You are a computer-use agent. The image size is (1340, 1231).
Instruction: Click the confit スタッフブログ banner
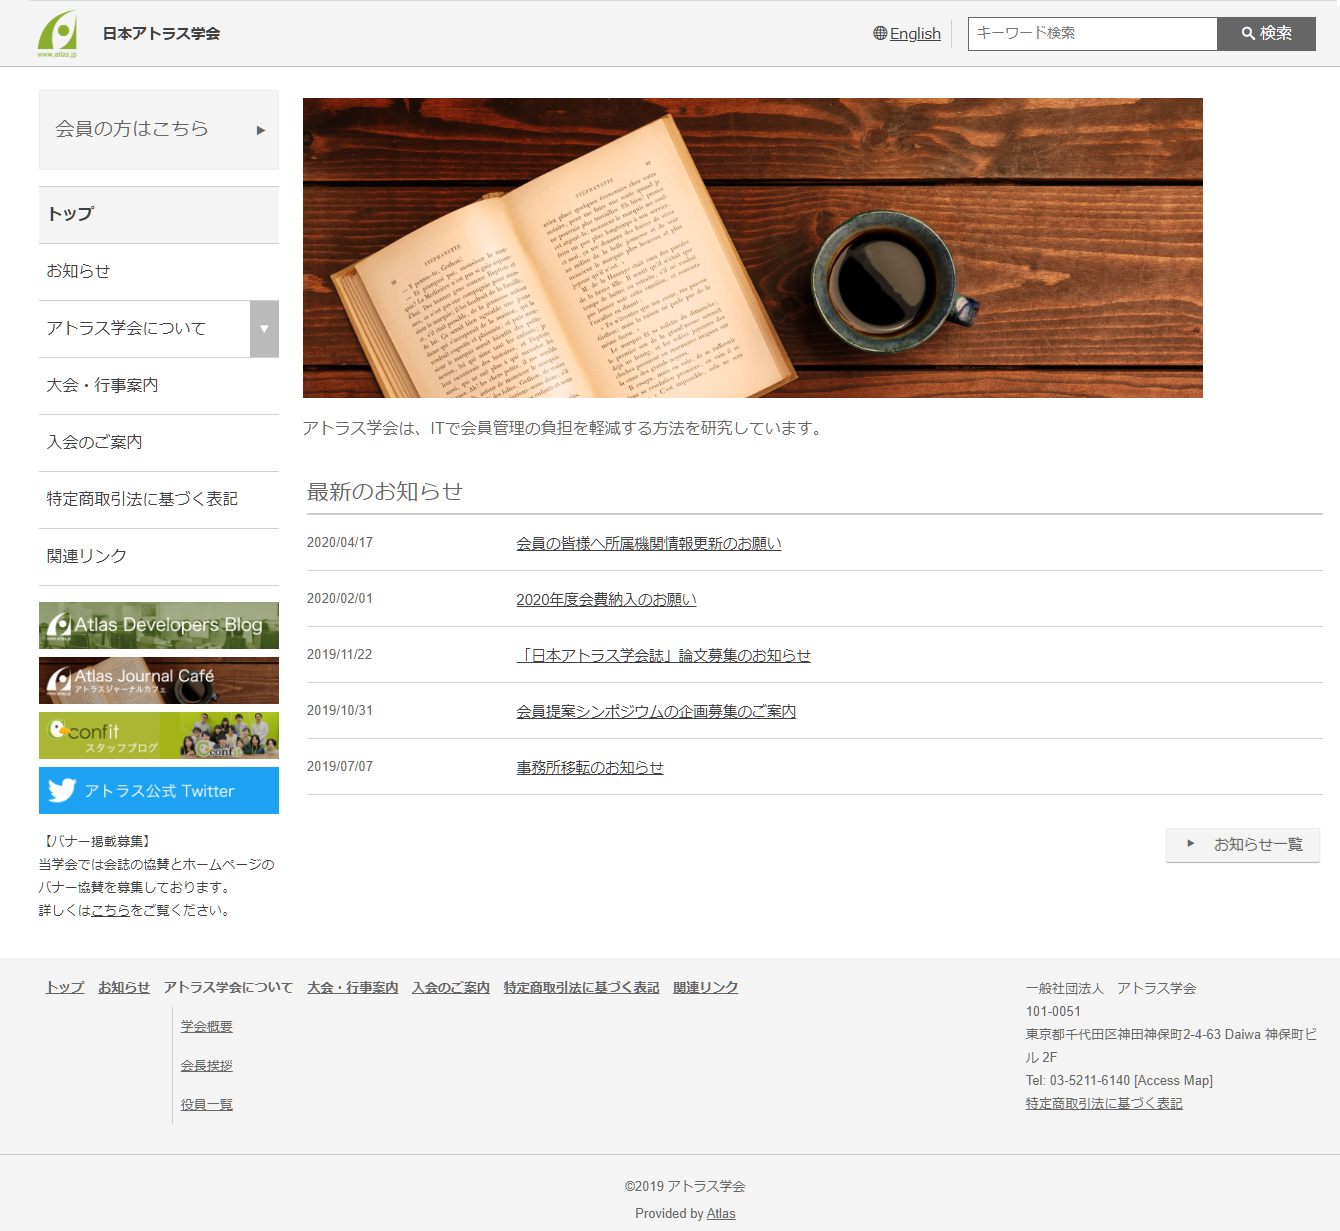tap(158, 735)
